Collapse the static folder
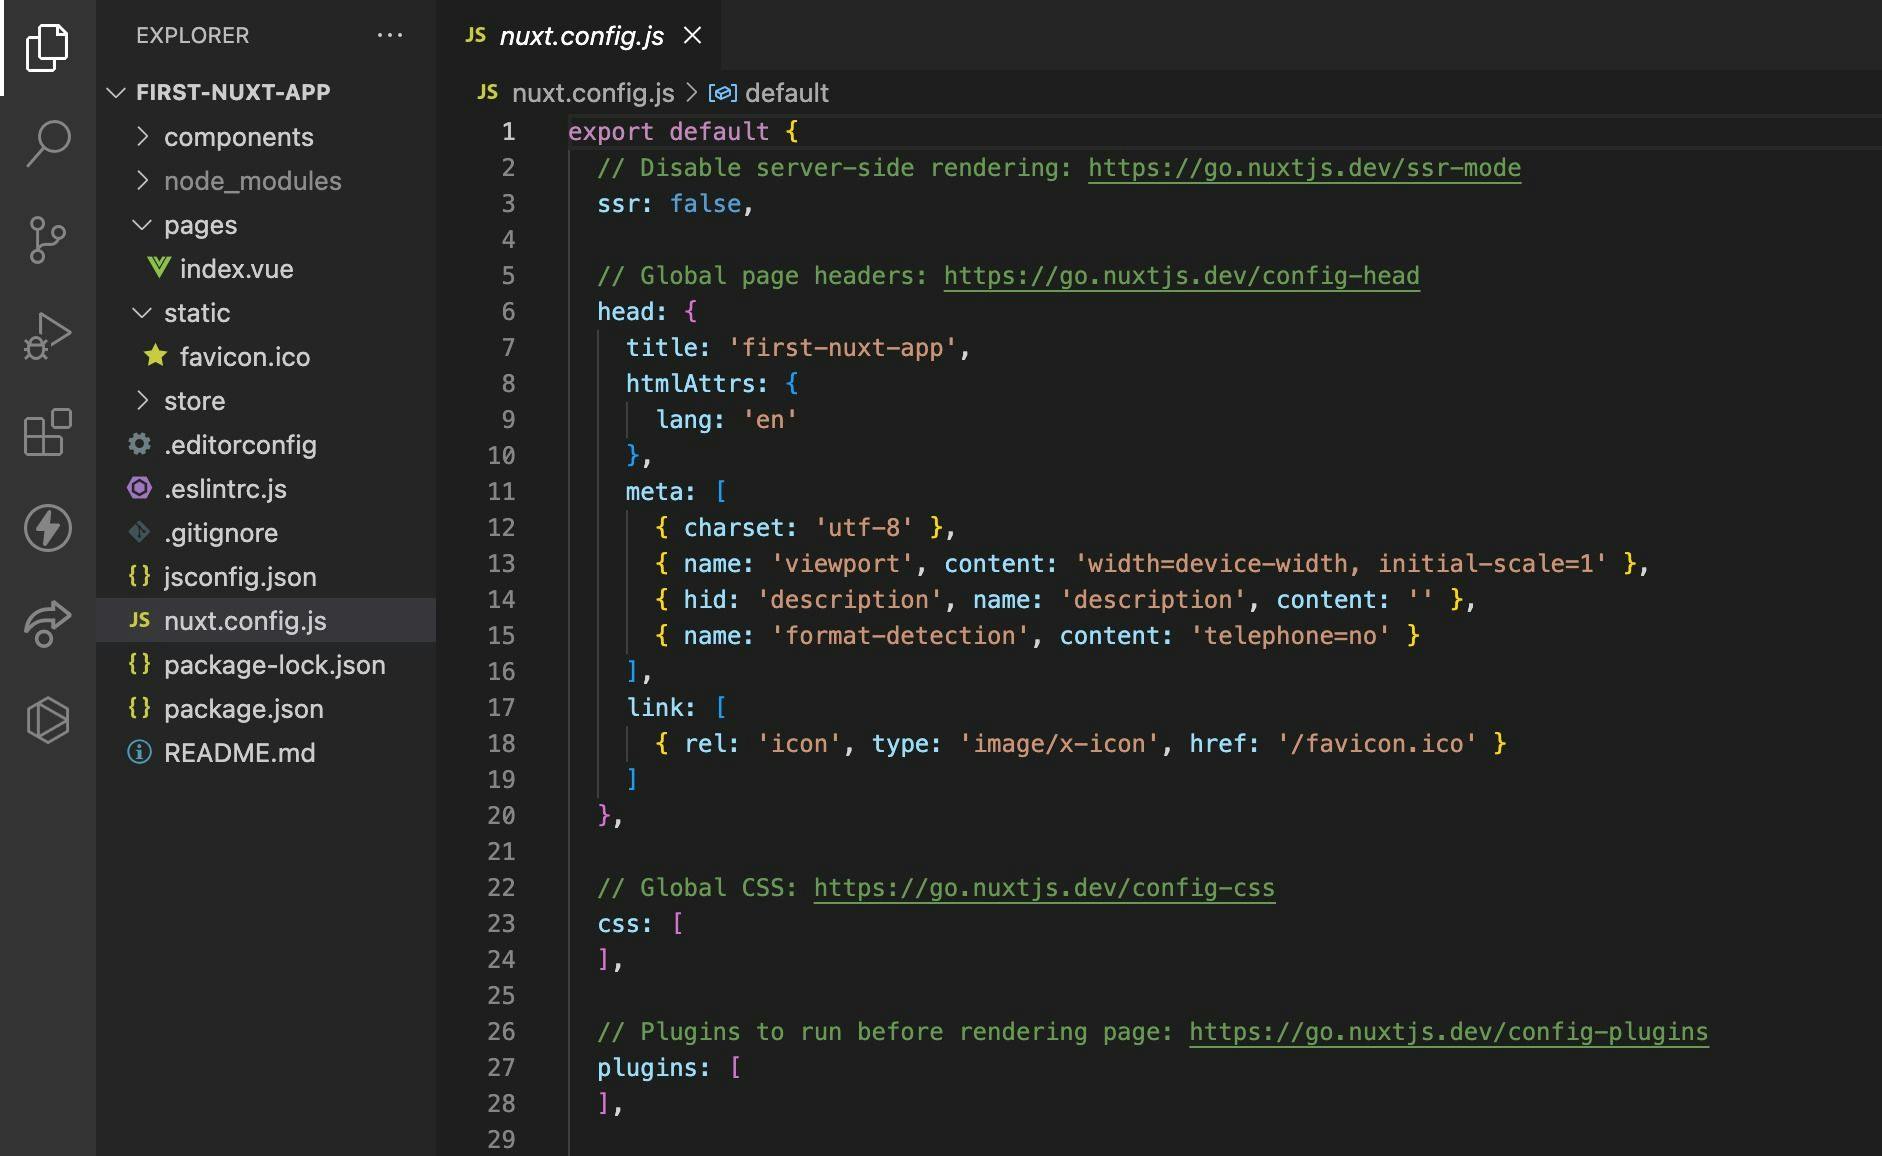1882x1156 pixels. [x=142, y=312]
